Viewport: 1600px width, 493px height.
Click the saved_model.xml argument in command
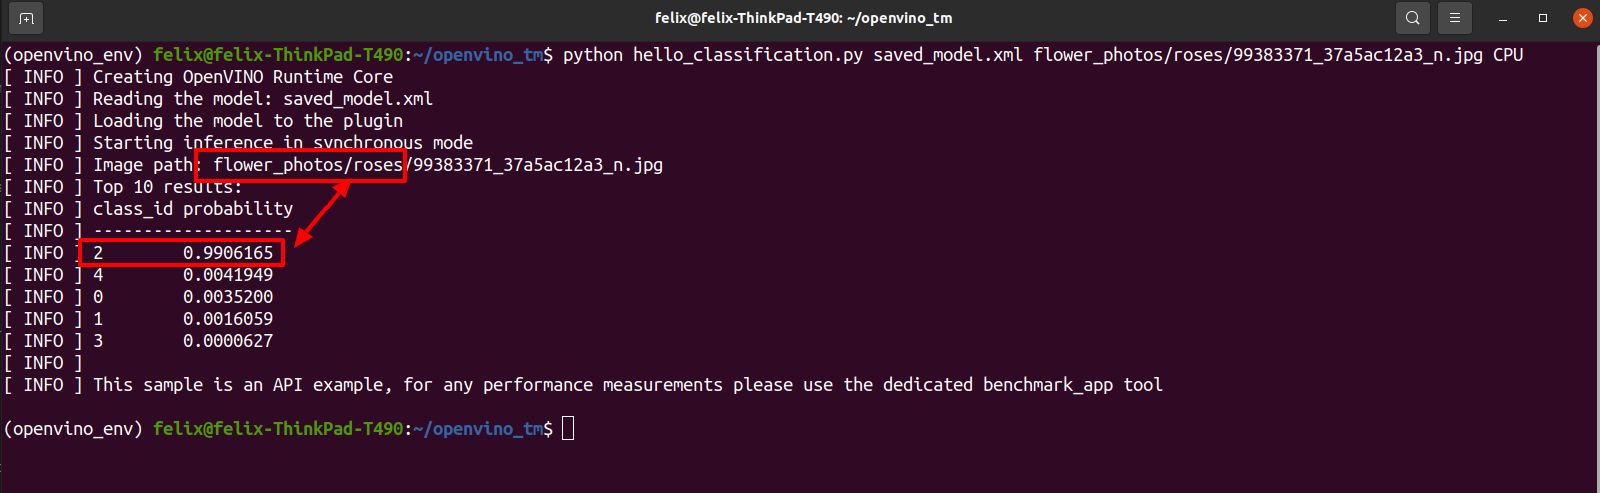pos(948,55)
